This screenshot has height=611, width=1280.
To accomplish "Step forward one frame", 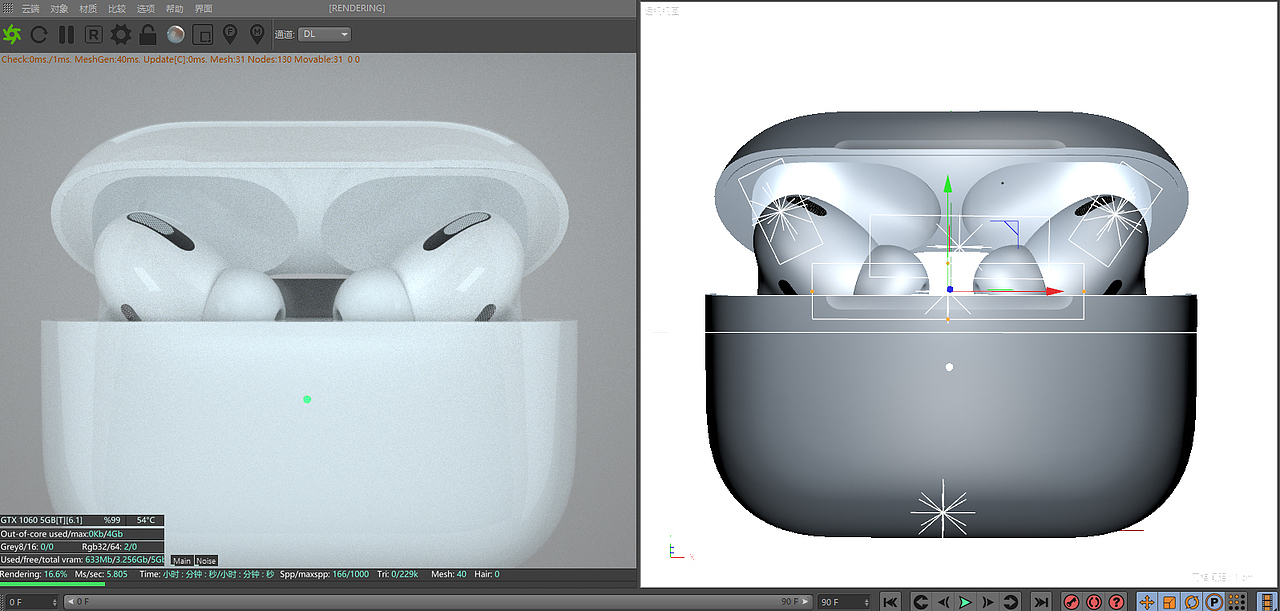I will (988, 602).
